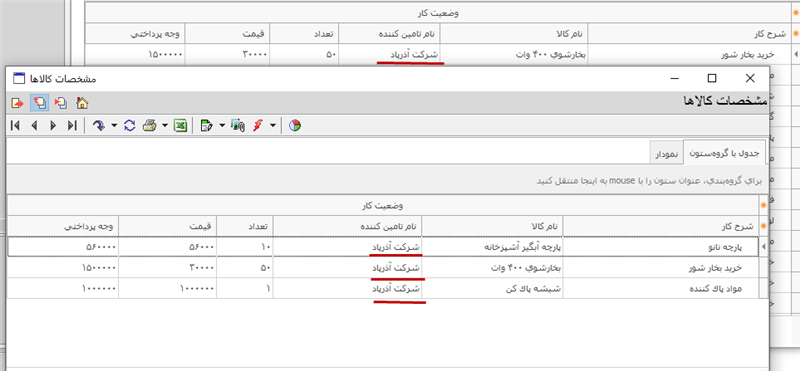Screen dimensions: 800x371
Task: Click the ۱۰۰۰۰۰۰ cell in وجه پرداختی column
Action: (x=64, y=288)
